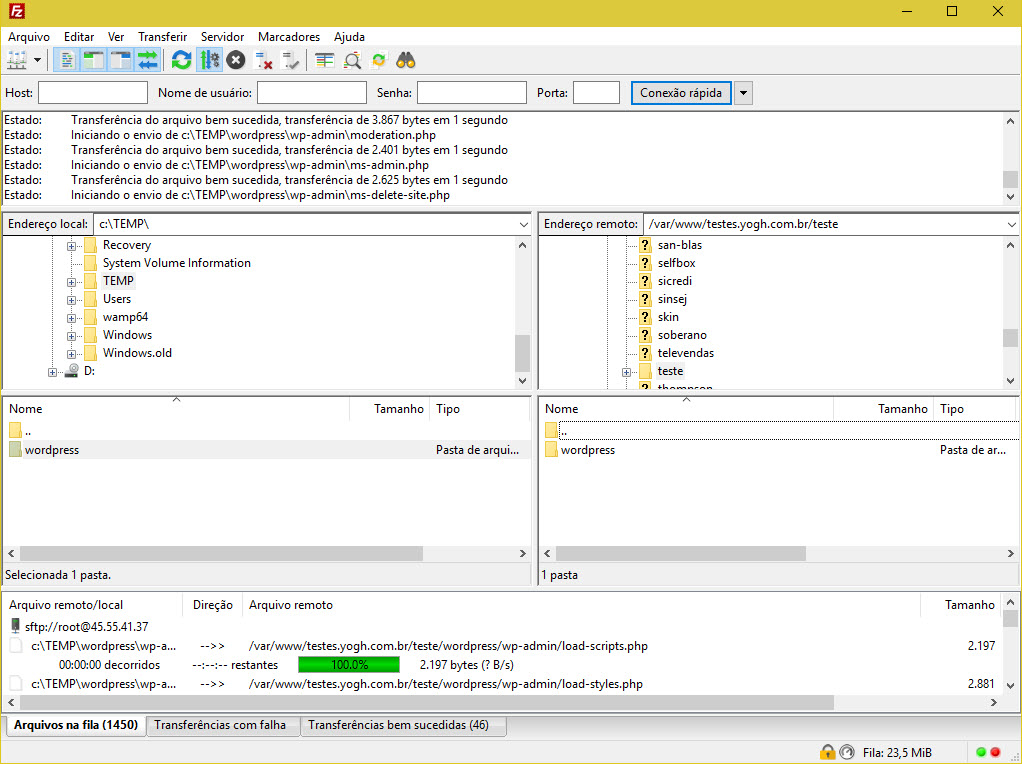Expand the Users folder node

(72, 301)
